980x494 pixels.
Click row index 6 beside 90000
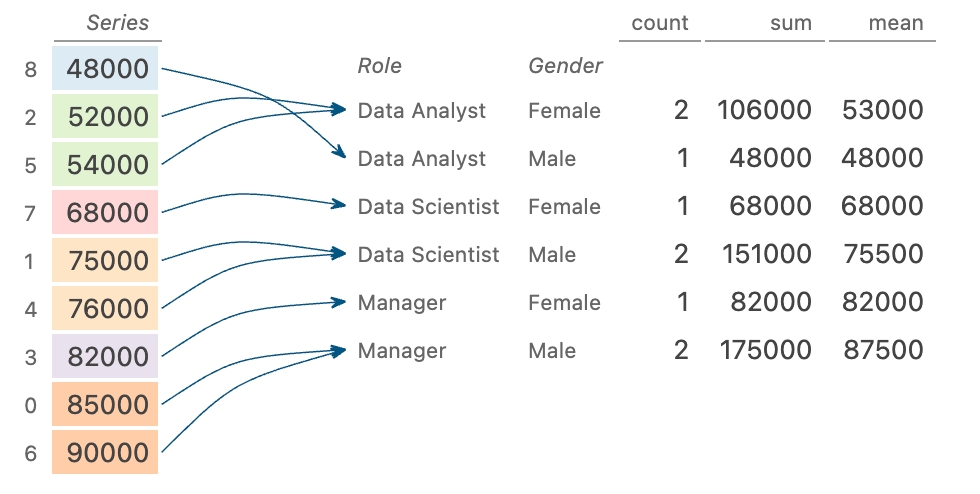pos(30,454)
